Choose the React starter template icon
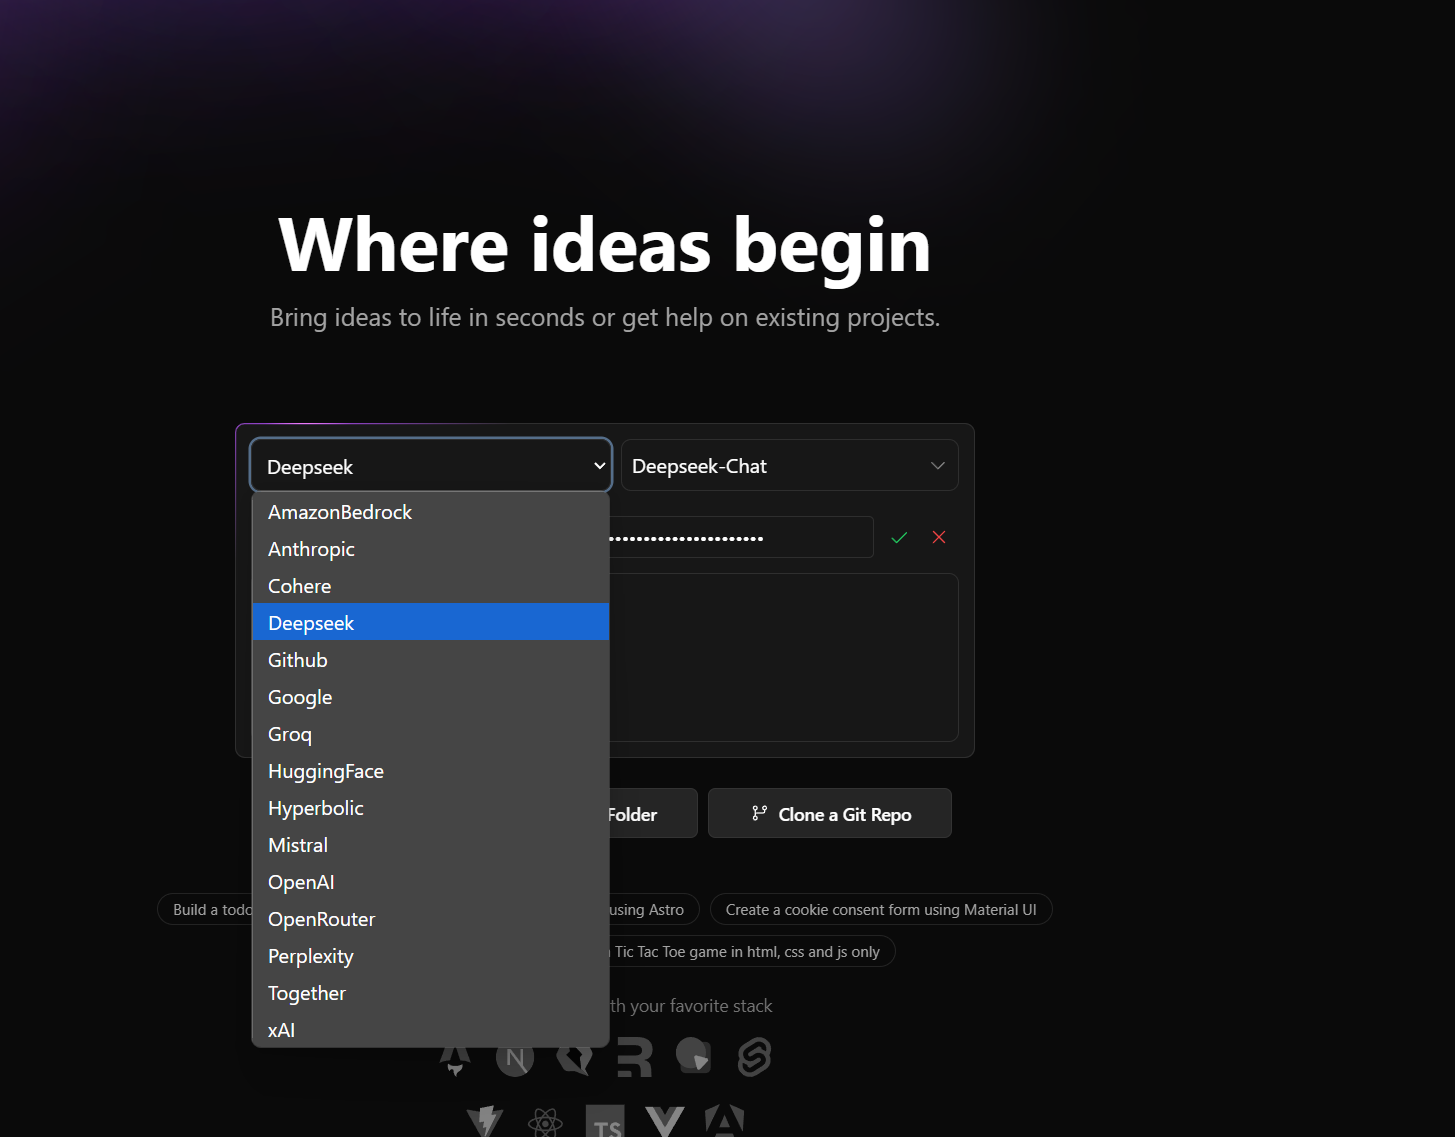 [545, 1122]
